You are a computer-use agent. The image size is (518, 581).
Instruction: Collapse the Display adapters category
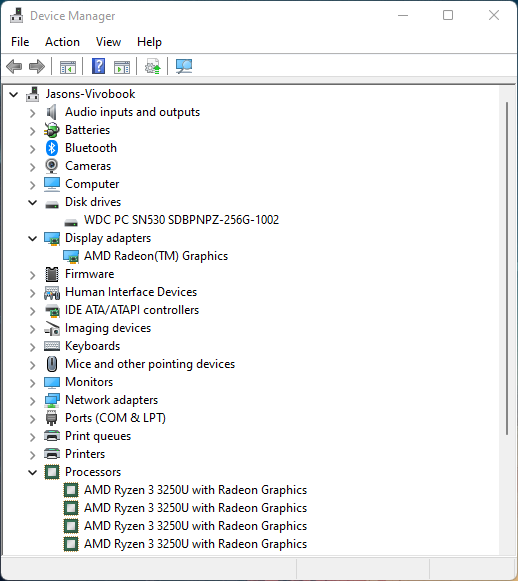33,239
